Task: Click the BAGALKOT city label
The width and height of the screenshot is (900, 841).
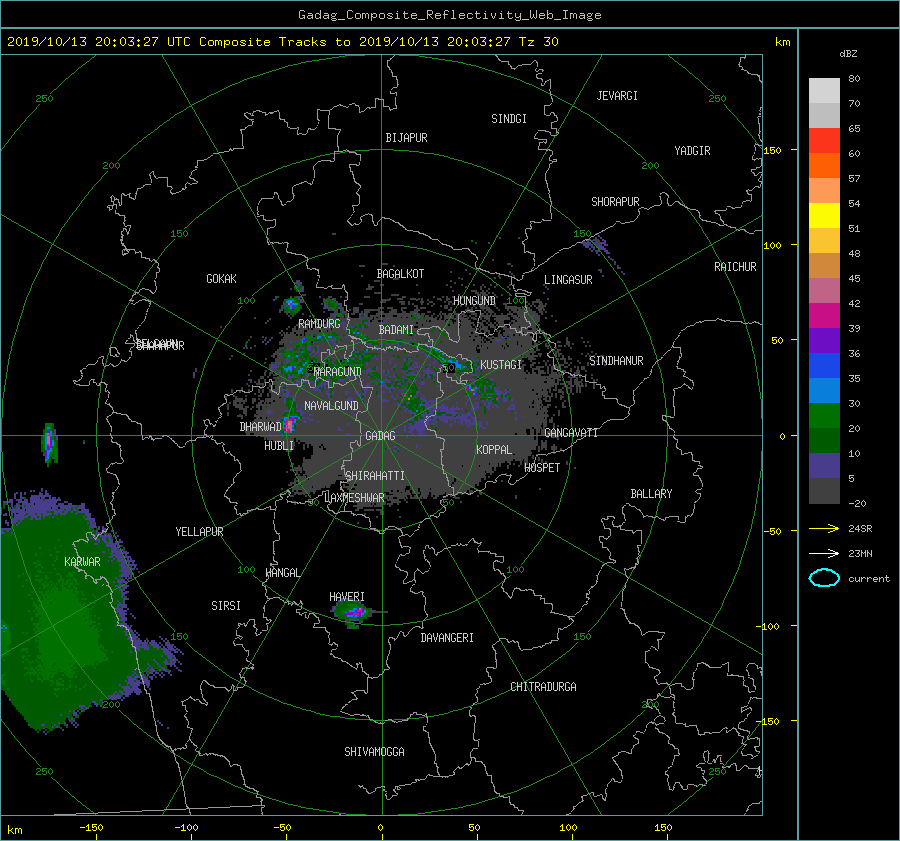Action: point(400,274)
